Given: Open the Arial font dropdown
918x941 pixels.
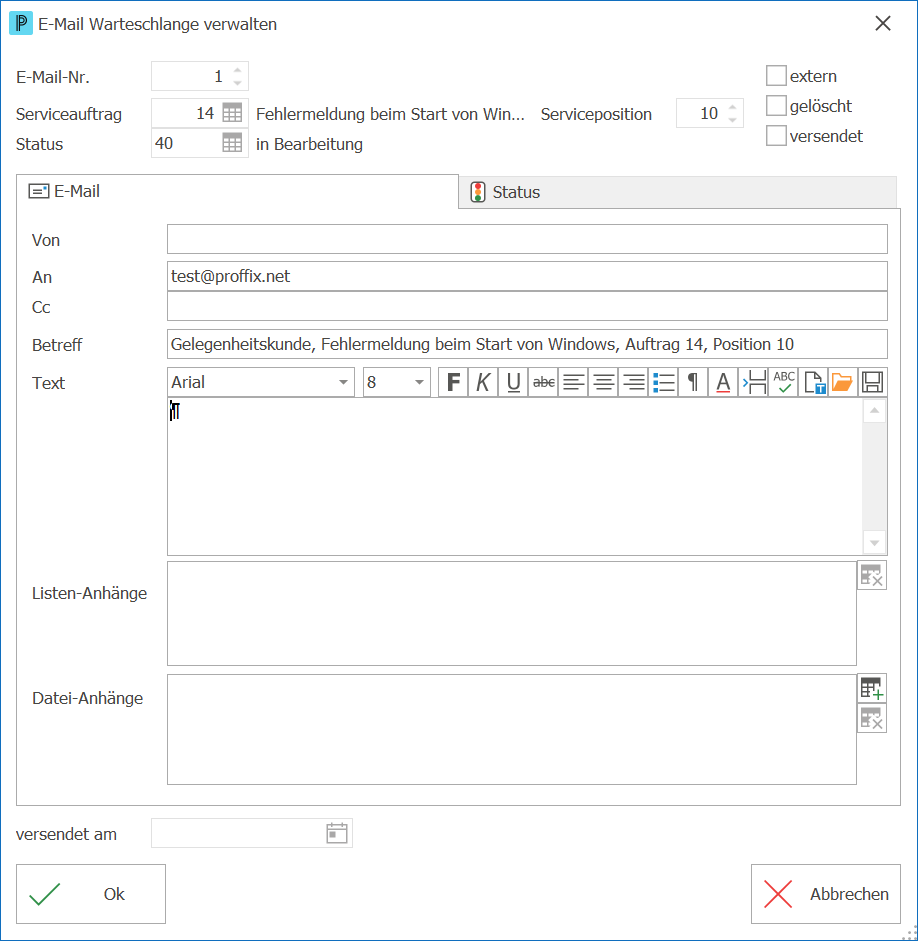Looking at the screenshot, I should pyautogui.click(x=343, y=382).
